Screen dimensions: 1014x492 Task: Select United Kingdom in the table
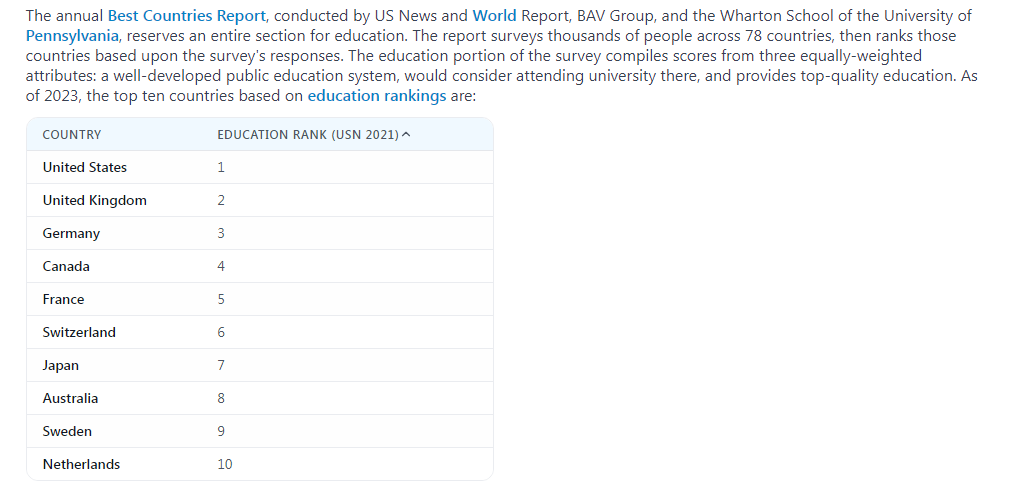tap(95, 200)
